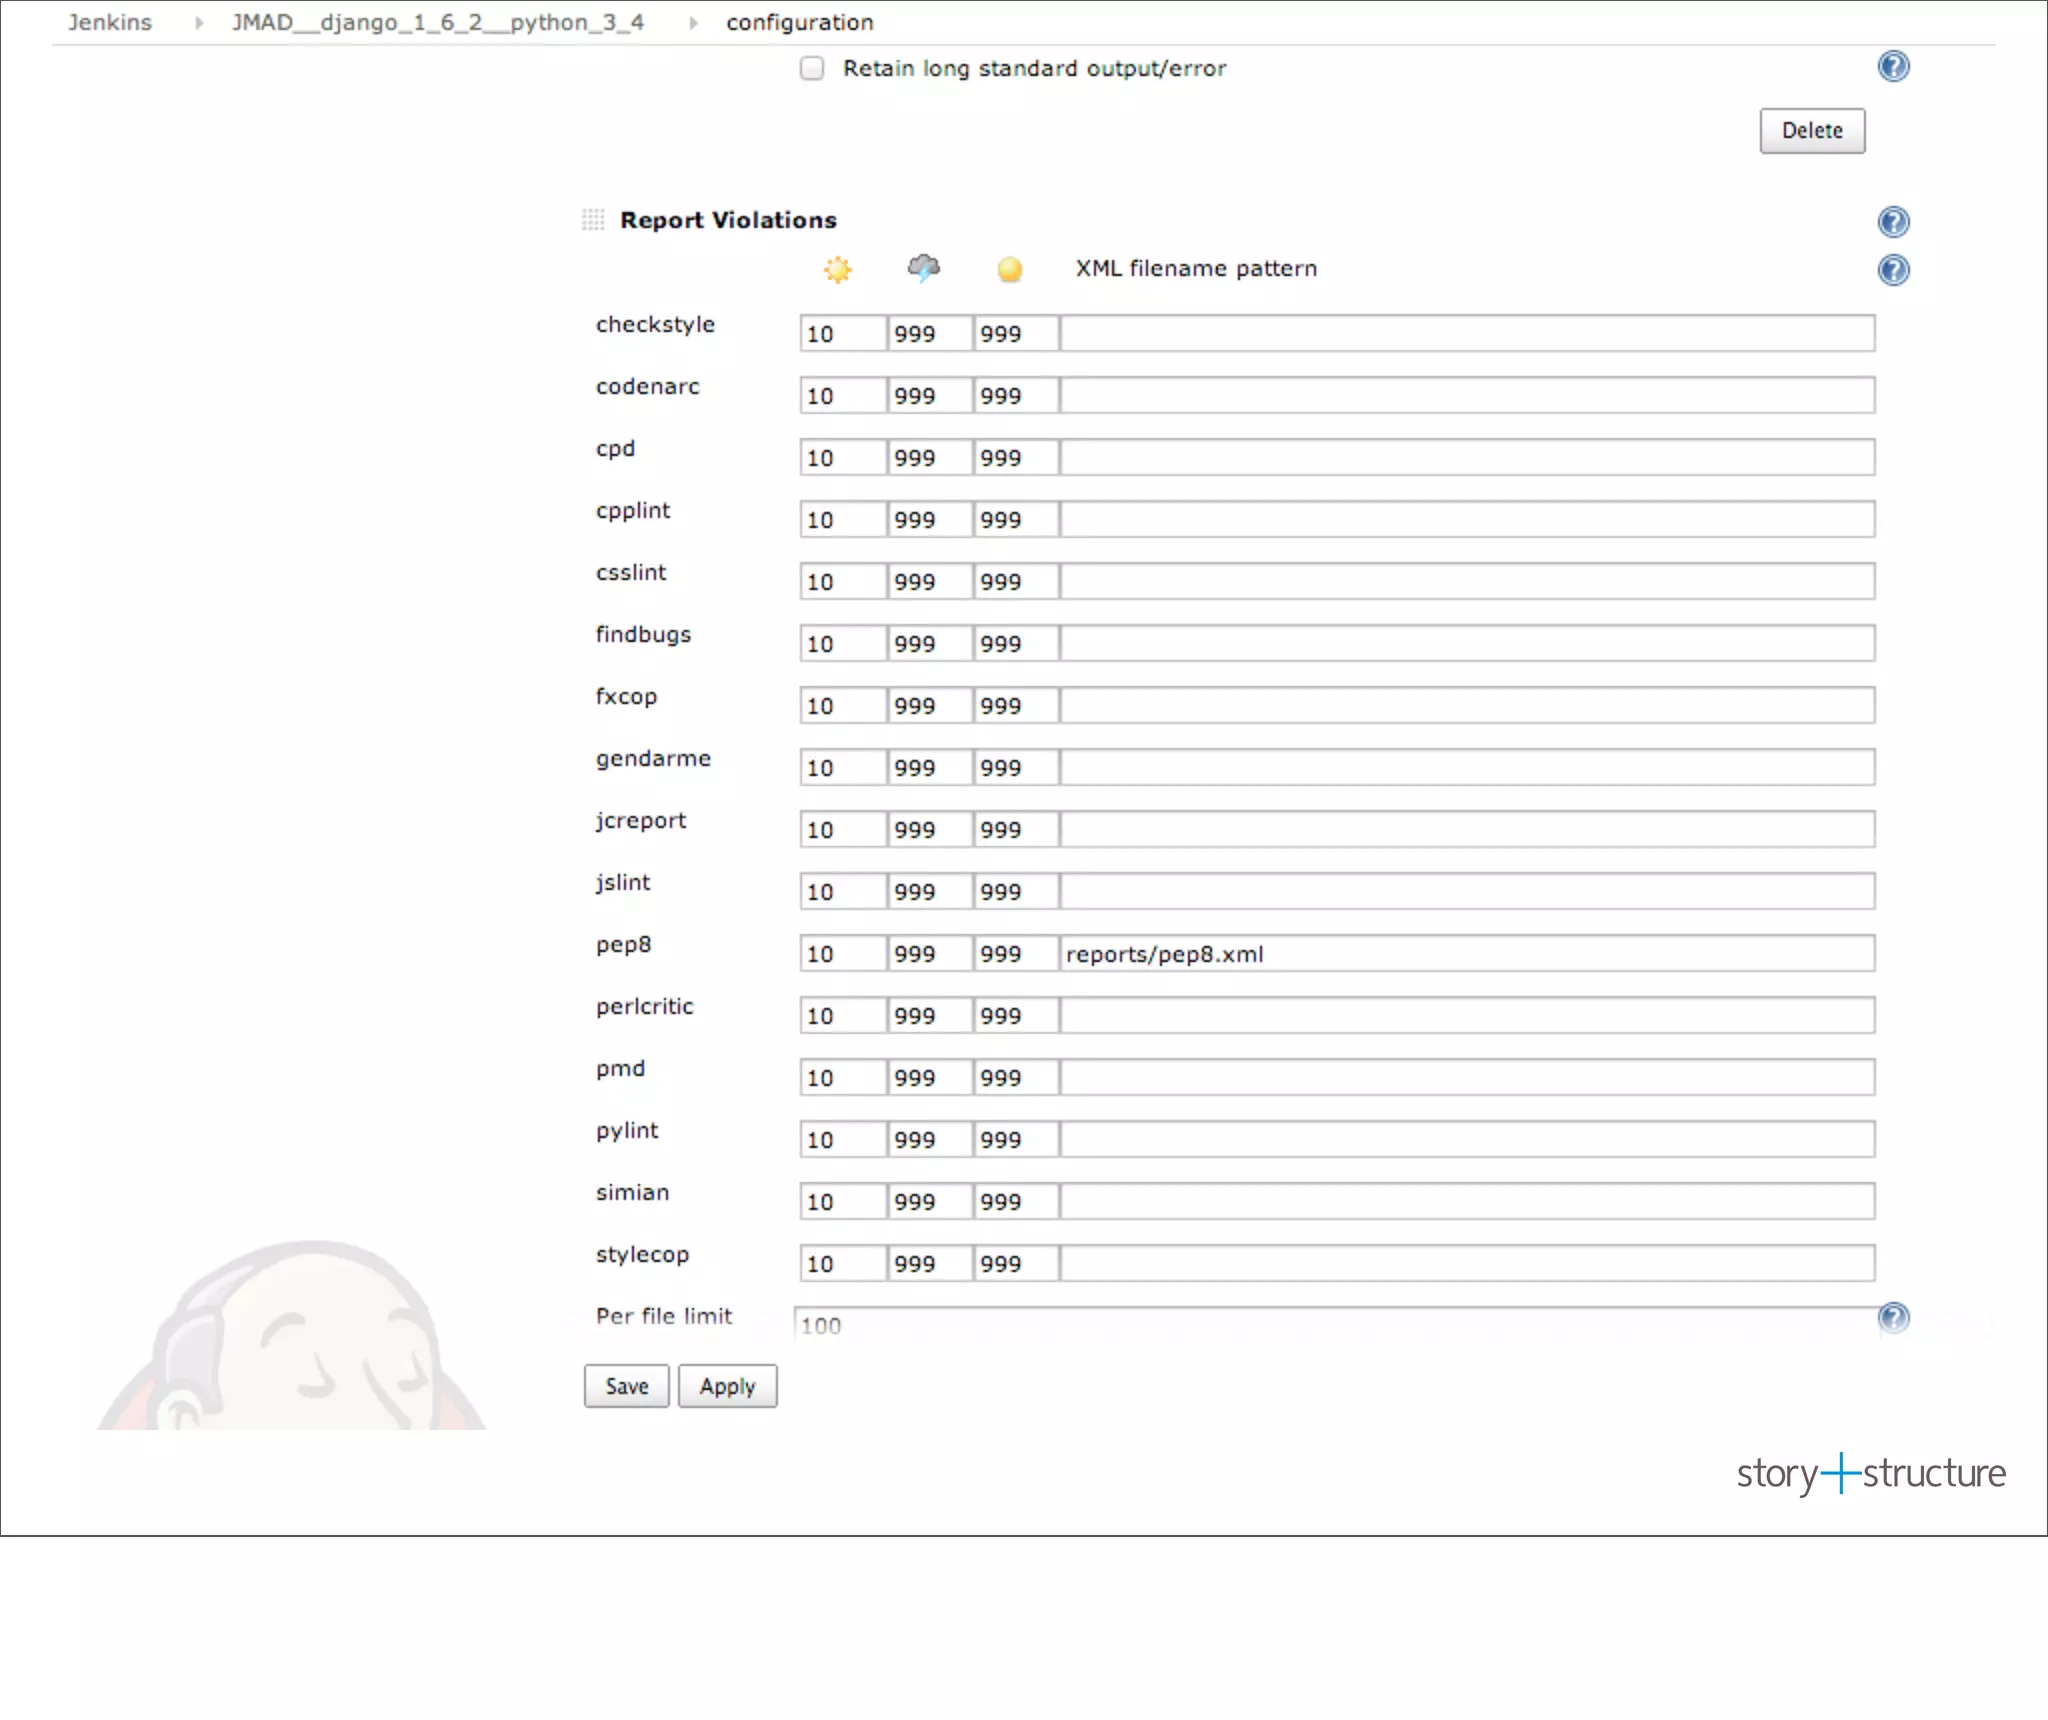The image size is (2048, 1720).
Task: Click the simian stormy threshold field
Action: click(x=930, y=1202)
